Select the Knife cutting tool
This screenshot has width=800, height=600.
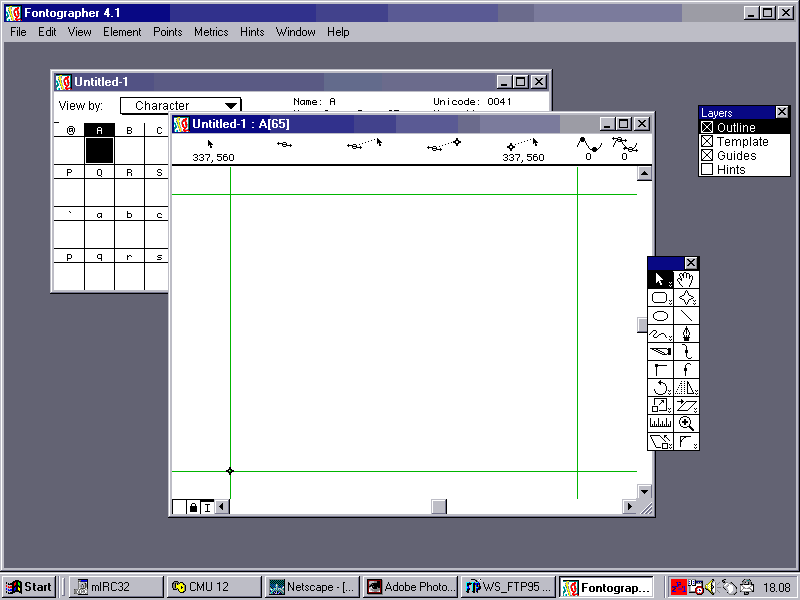660,352
